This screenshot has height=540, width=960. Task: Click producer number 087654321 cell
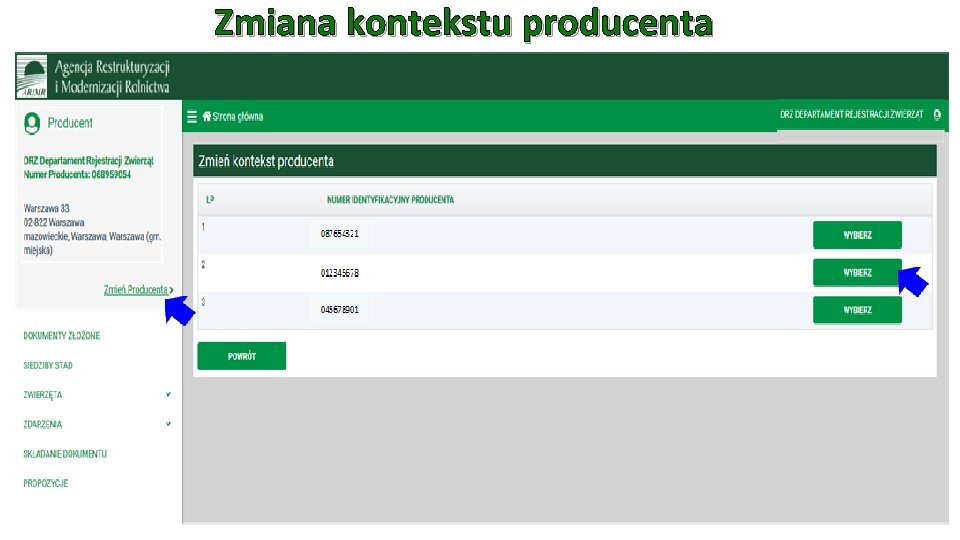[340, 233]
